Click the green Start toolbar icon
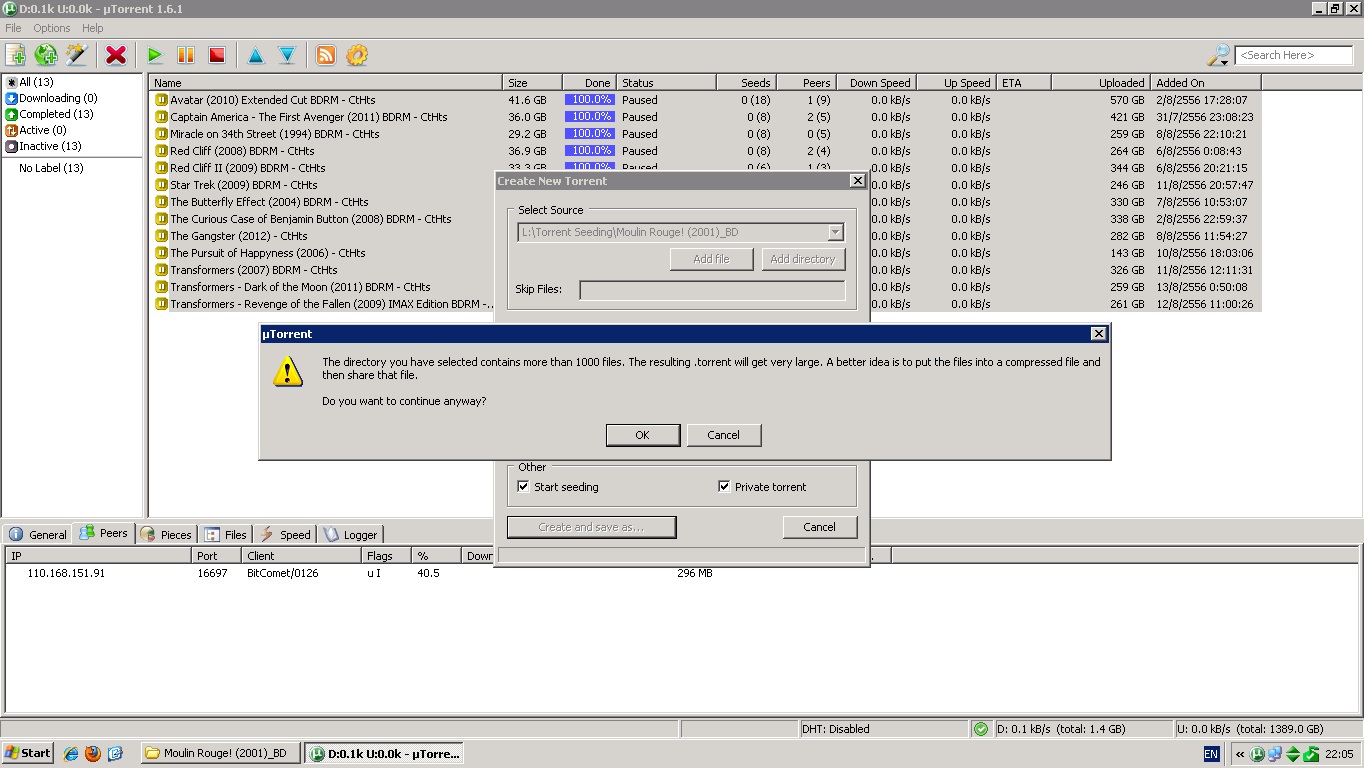This screenshot has width=1364, height=768. (x=155, y=55)
